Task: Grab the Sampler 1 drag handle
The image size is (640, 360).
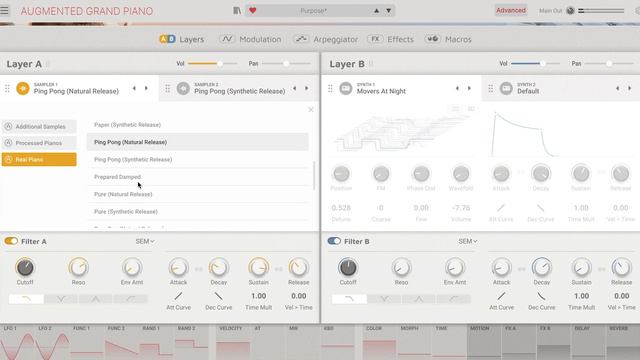Action: click(x=7, y=88)
